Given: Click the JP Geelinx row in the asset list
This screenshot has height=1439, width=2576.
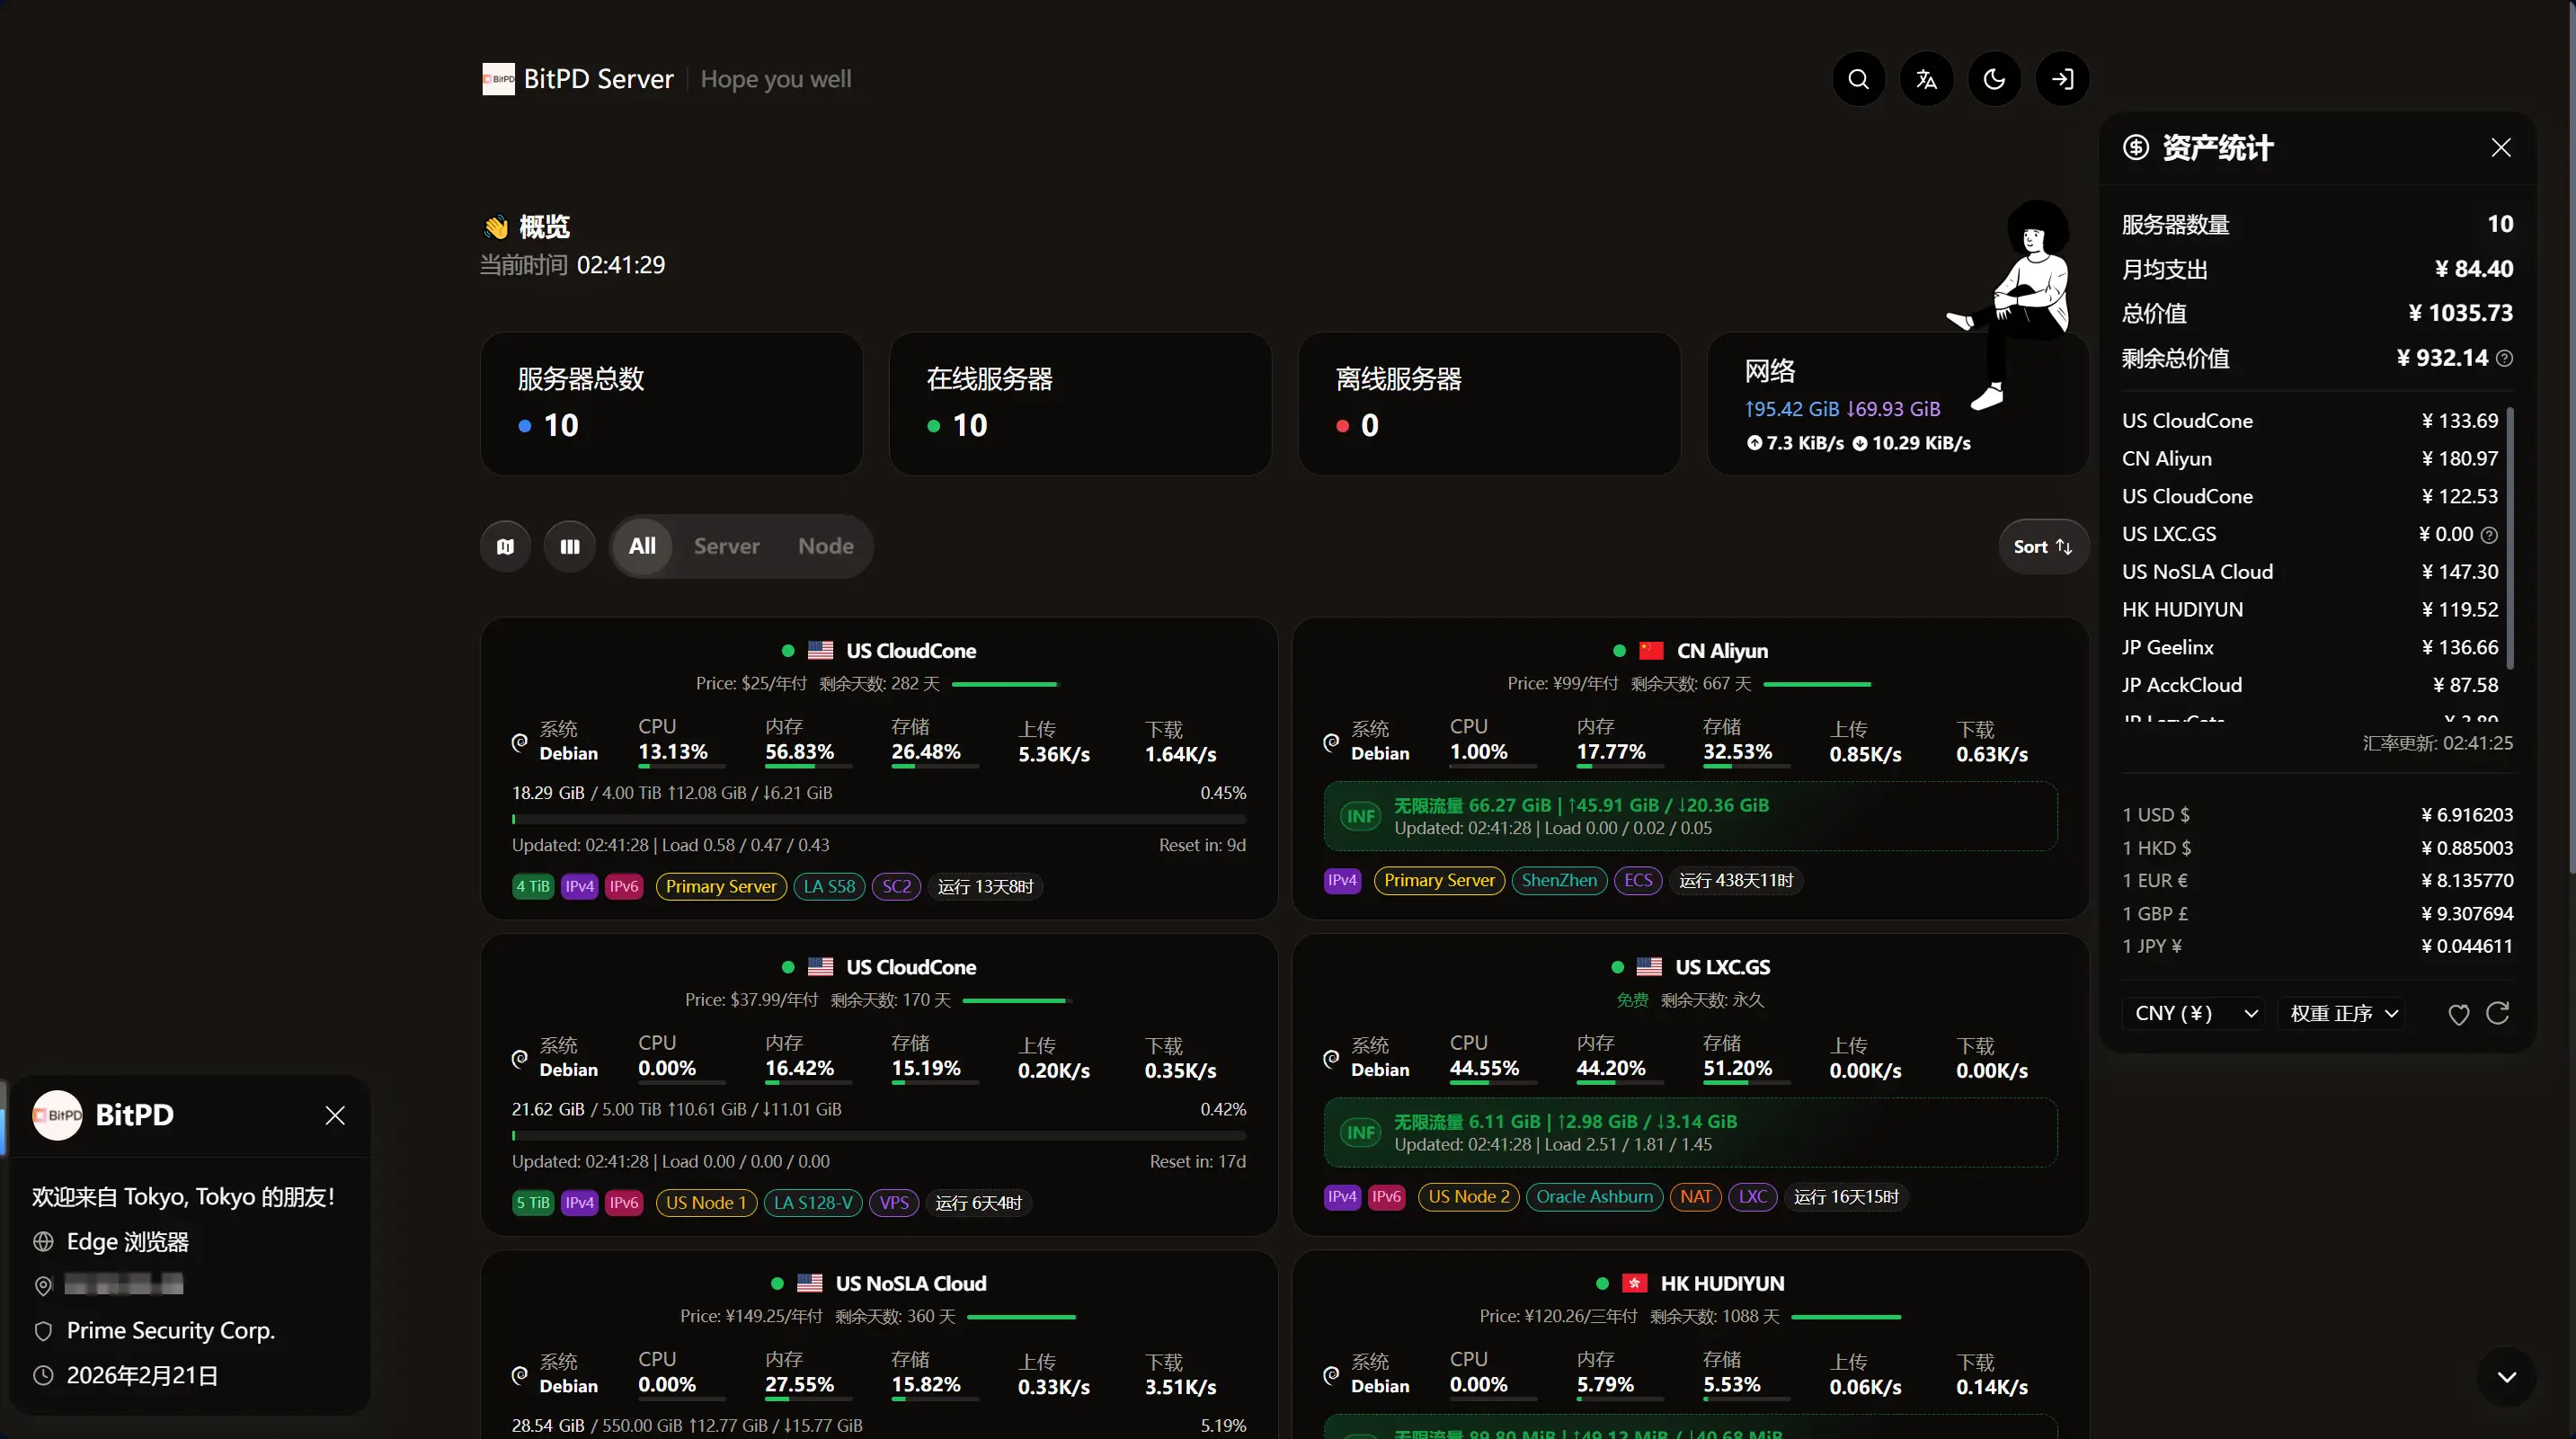Looking at the screenshot, I should coord(2310,648).
